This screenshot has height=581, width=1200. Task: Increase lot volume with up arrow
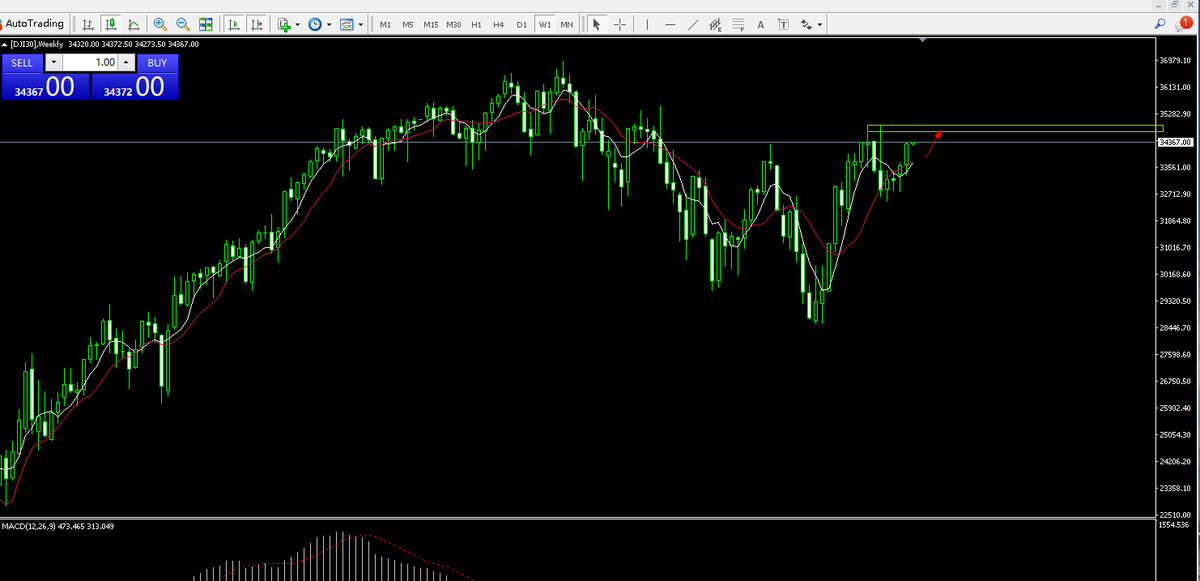click(126, 62)
